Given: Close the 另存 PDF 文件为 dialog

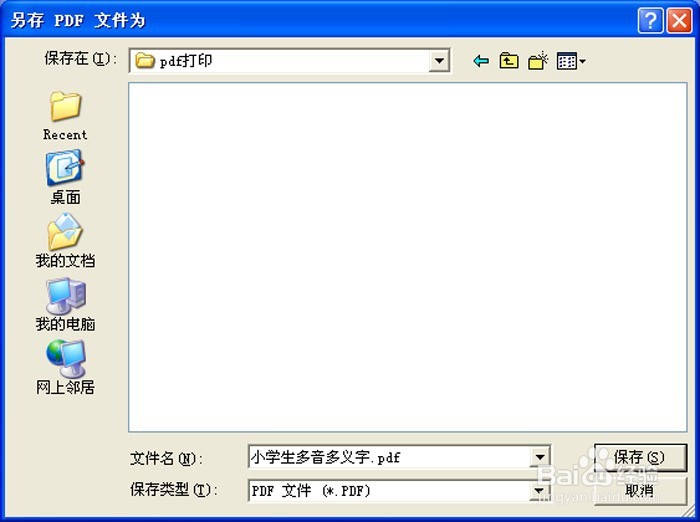Looking at the screenshot, I should [x=679, y=21].
